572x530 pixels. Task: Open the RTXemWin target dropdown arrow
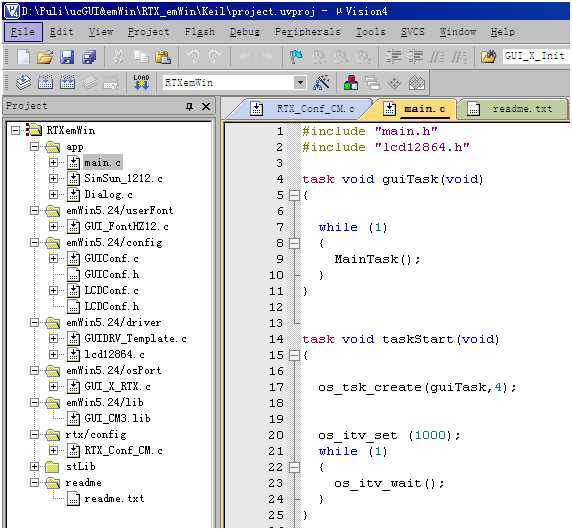[x=300, y=82]
